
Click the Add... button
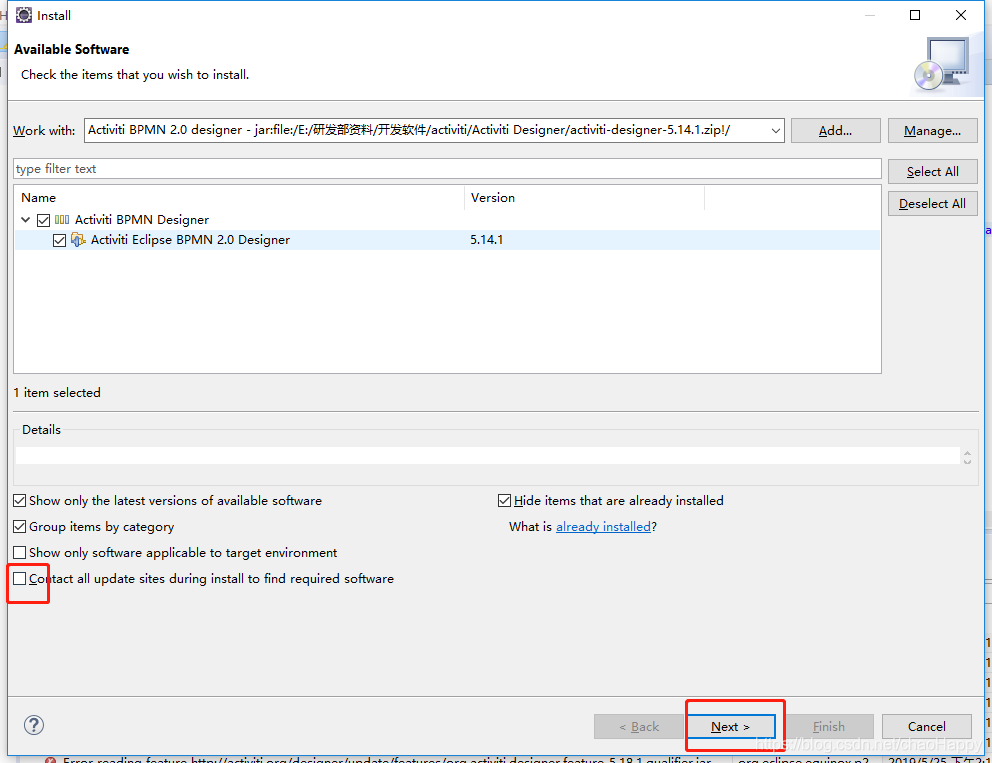point(835,130)
